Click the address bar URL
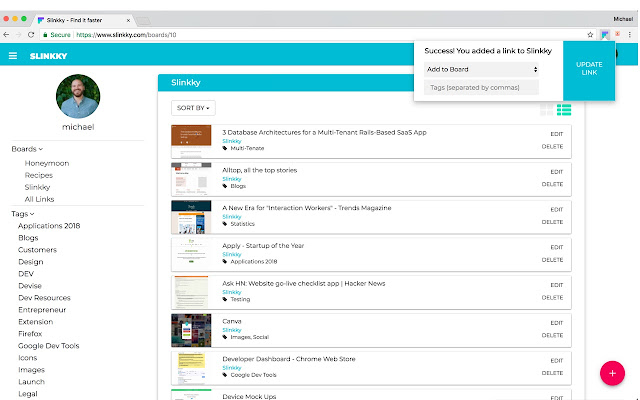The width and height of the screenshot is (640, 400). click(x=127, y=35)
